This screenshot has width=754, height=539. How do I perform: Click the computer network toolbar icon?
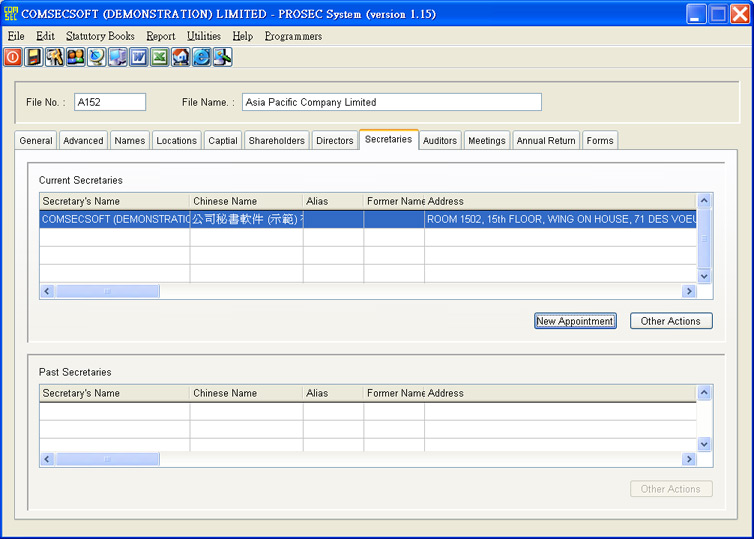pyautogui.click(x=118, y=58)
